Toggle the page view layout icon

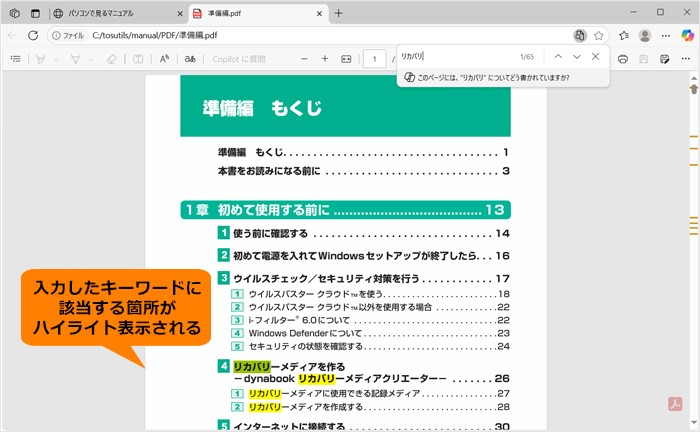pyautogui.click(x=138, y=59)
